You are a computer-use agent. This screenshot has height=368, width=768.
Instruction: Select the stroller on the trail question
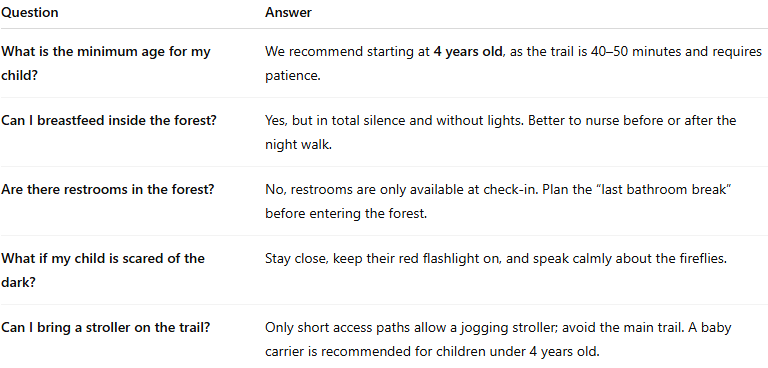105,327
